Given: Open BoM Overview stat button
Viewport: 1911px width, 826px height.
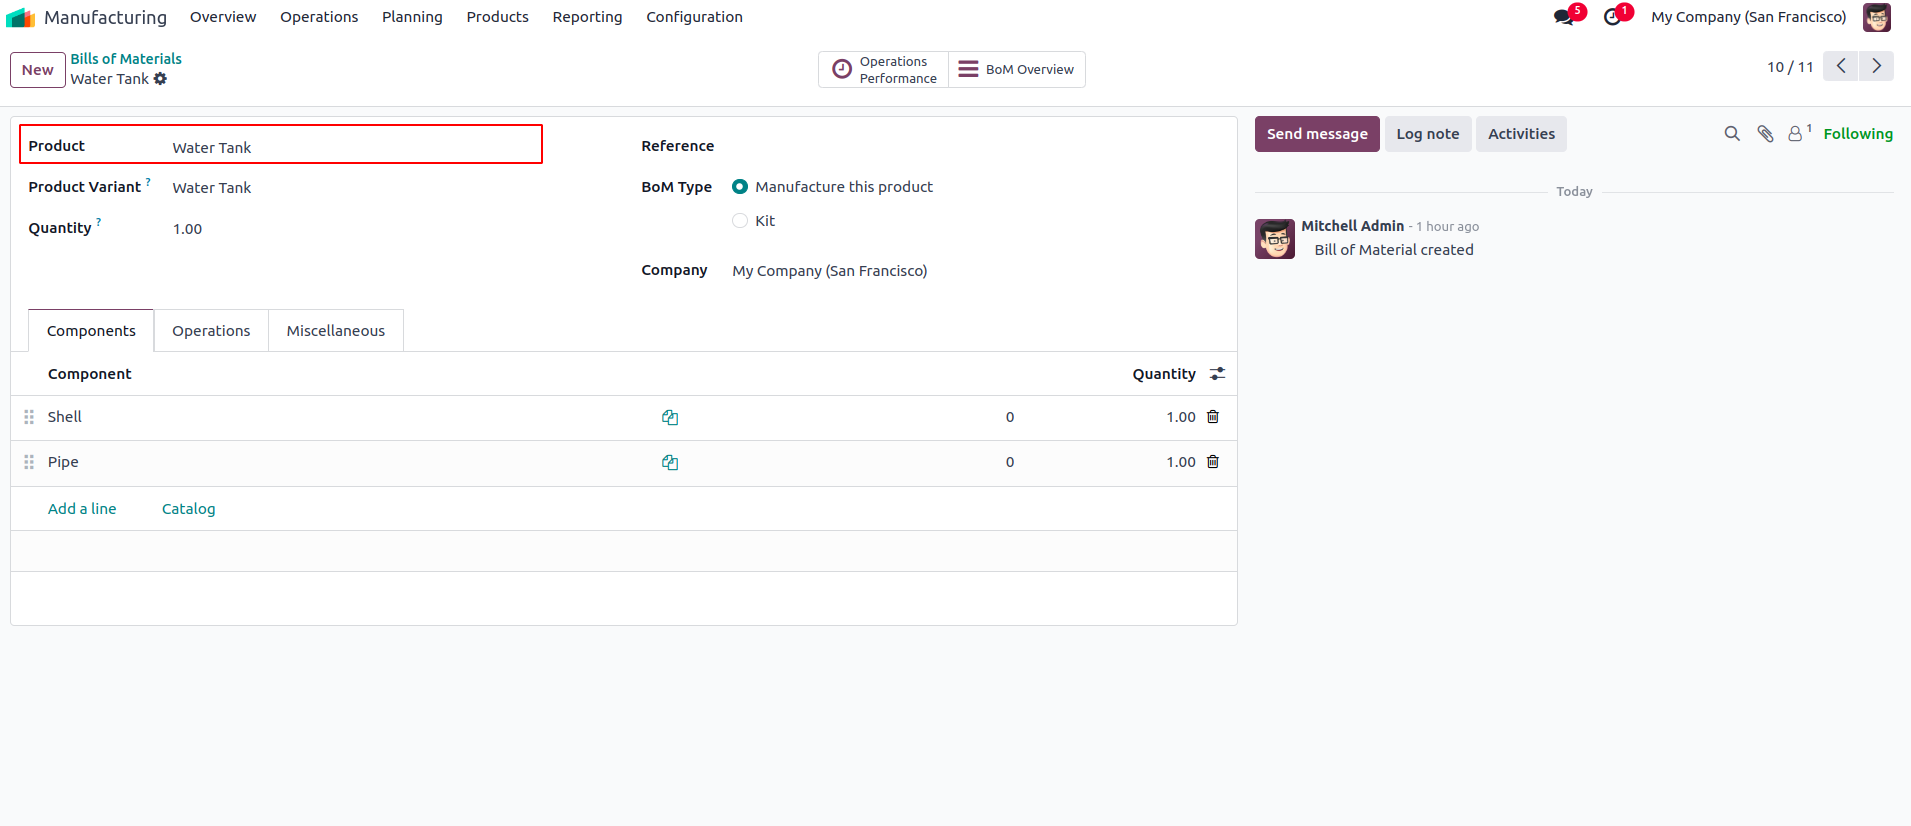Looking at the screenshot, I should (x=1016, y=70).
